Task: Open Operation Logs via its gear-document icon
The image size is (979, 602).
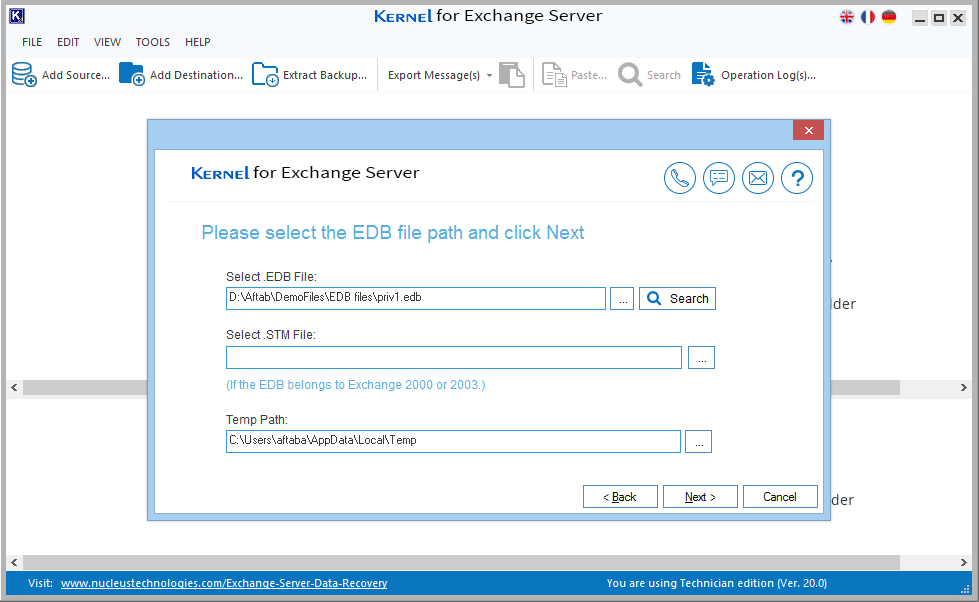Action: click(703, 74)
